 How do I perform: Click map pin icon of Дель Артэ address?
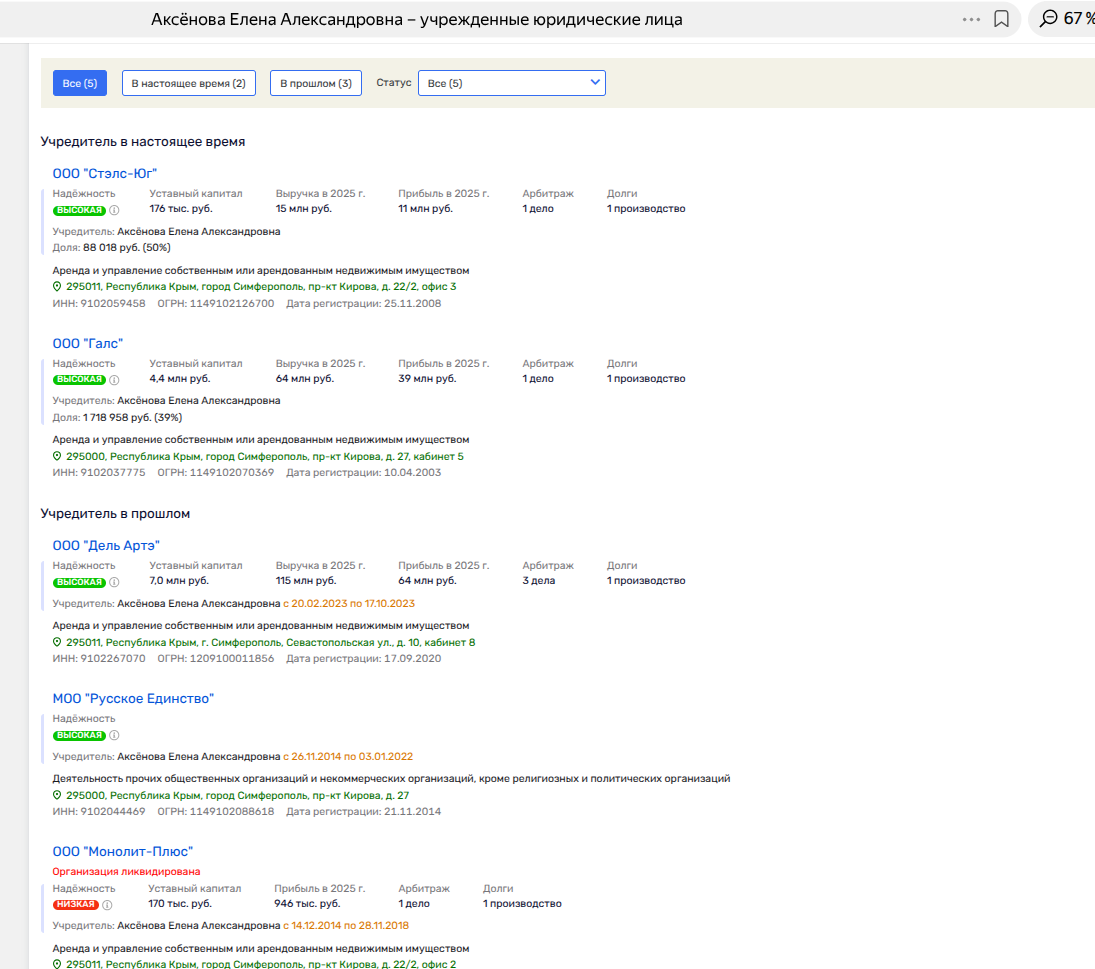click(x=57, y=642)
